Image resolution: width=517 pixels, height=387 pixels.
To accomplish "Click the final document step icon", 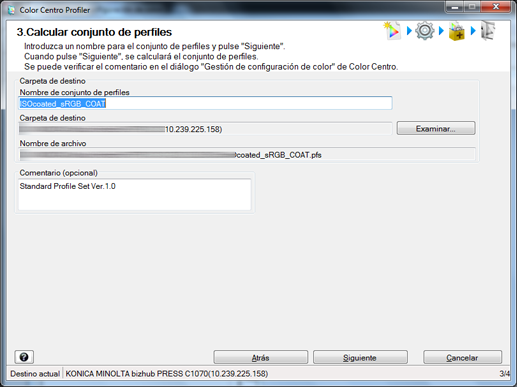I will click(488, 31).
